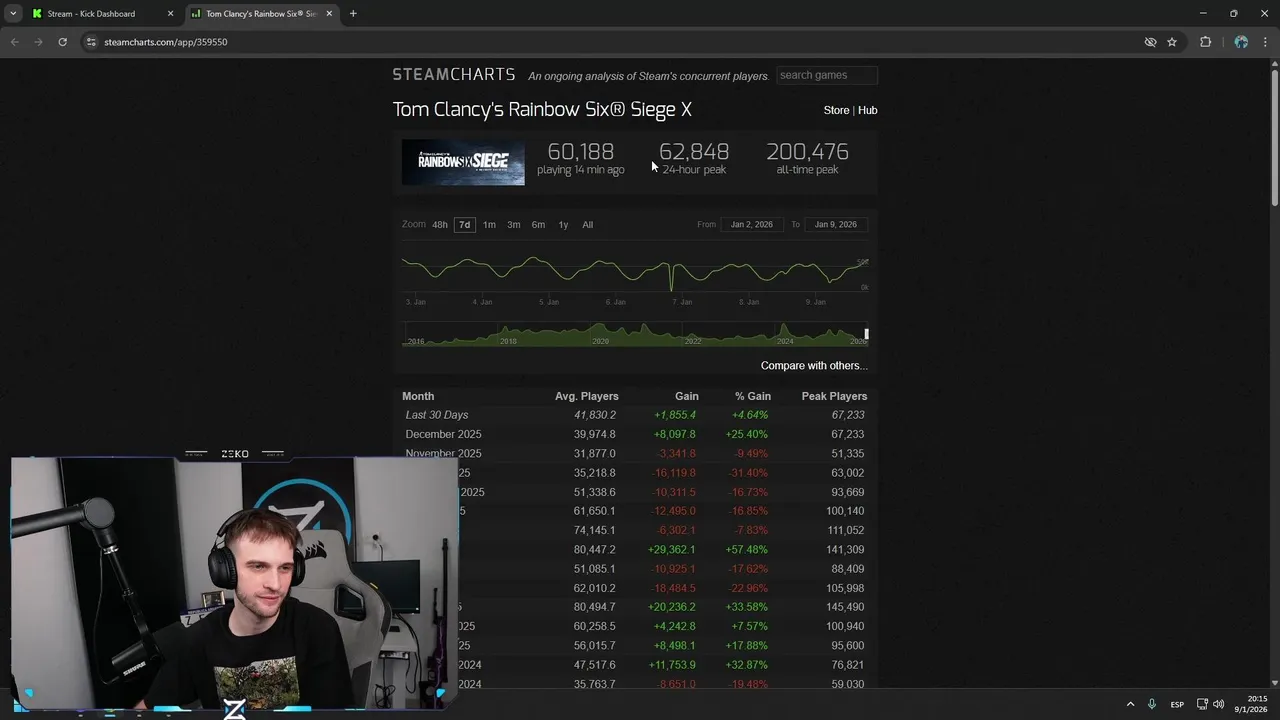This screenshot has height=720, width=1280.
Task: Set chart zoom to 7d
Action: (x=464, y=225)
